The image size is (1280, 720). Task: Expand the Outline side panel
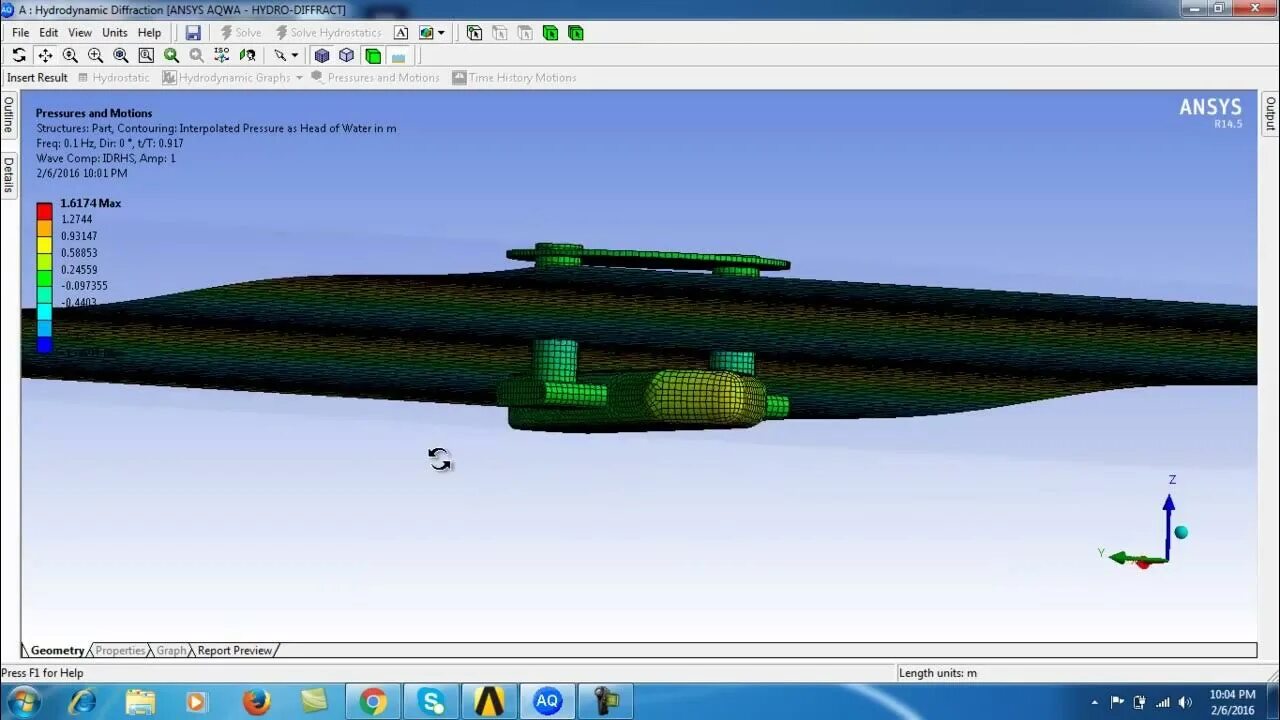(x=8, y=116)
